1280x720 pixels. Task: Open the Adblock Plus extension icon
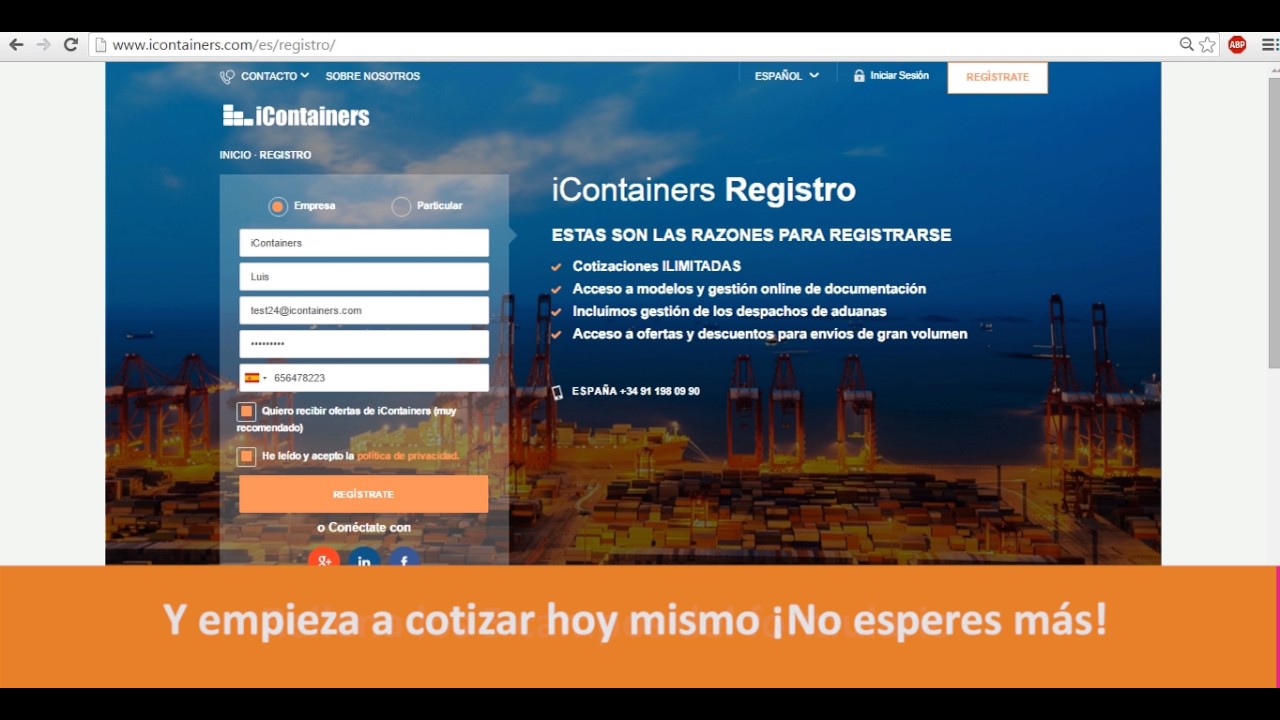tap(1237, 45)
